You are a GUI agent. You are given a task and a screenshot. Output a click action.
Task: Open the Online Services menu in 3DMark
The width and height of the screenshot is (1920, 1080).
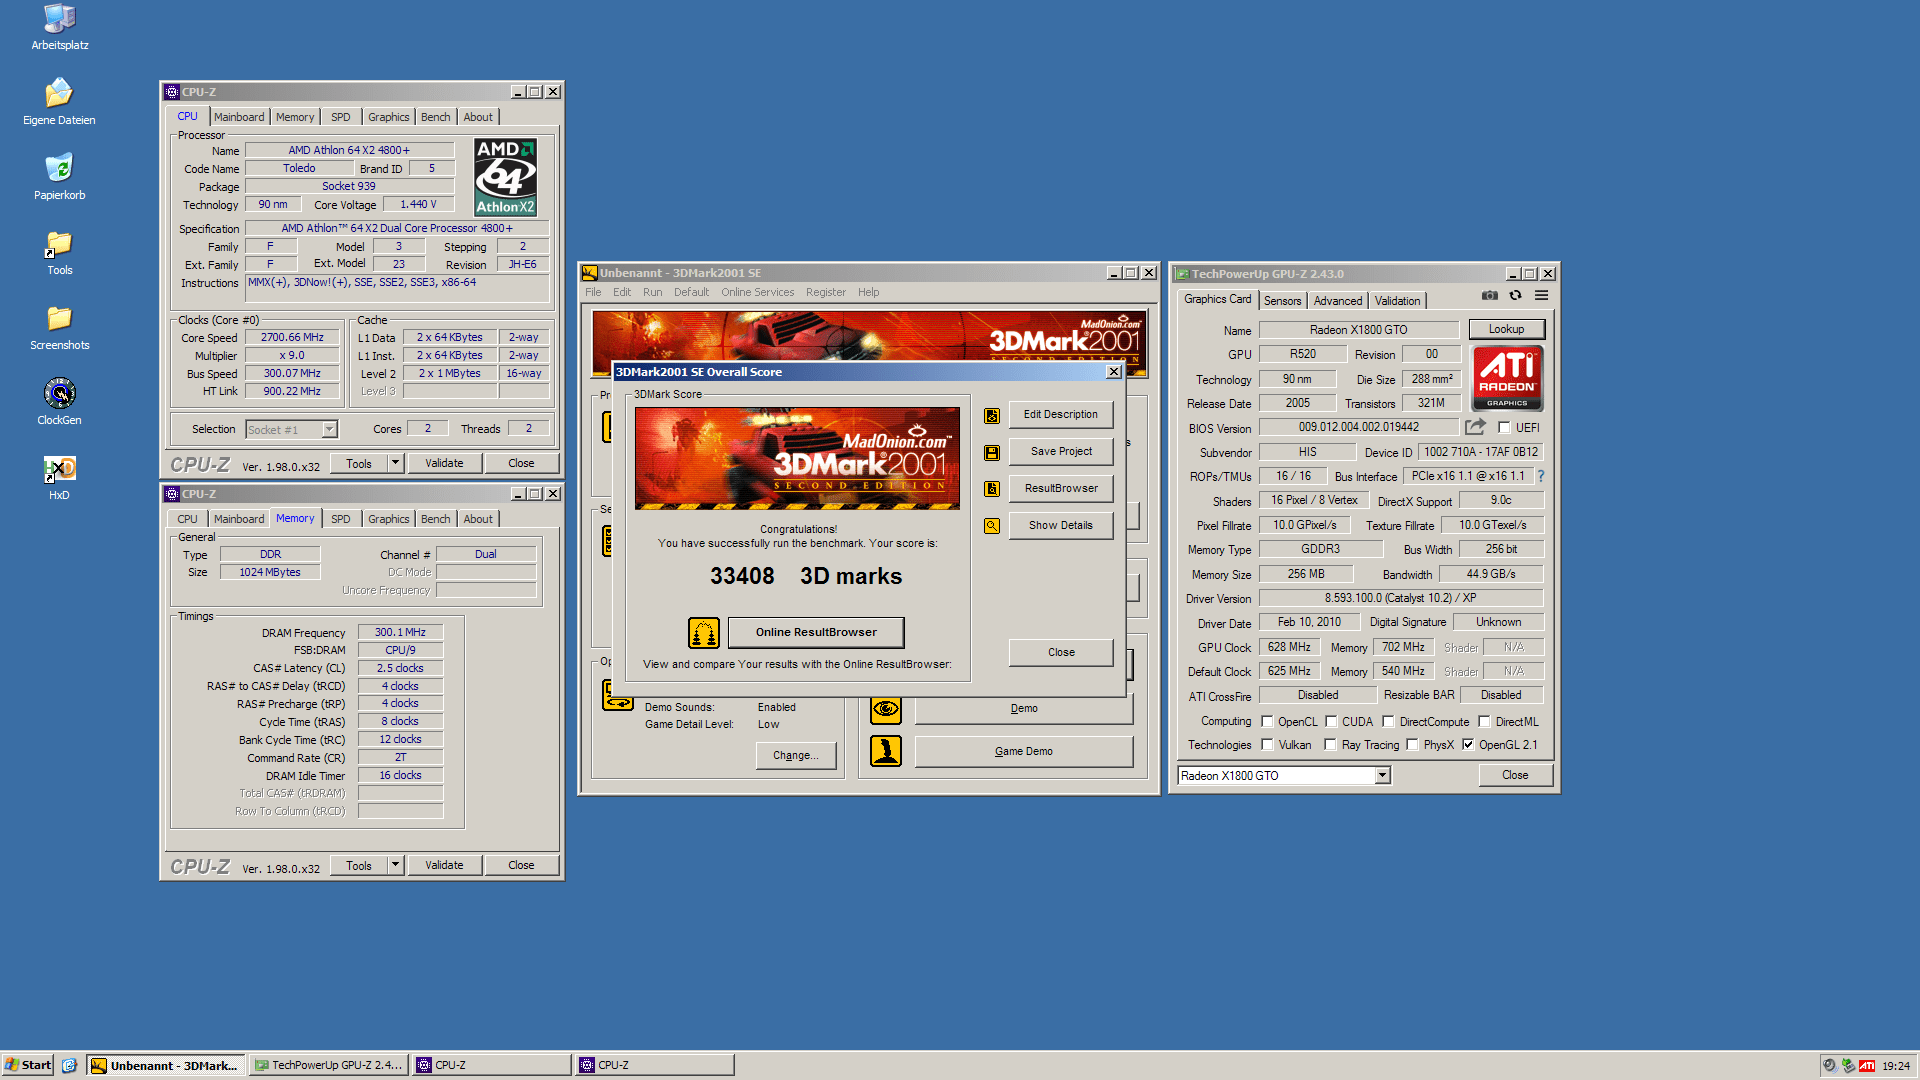[757, 293]
